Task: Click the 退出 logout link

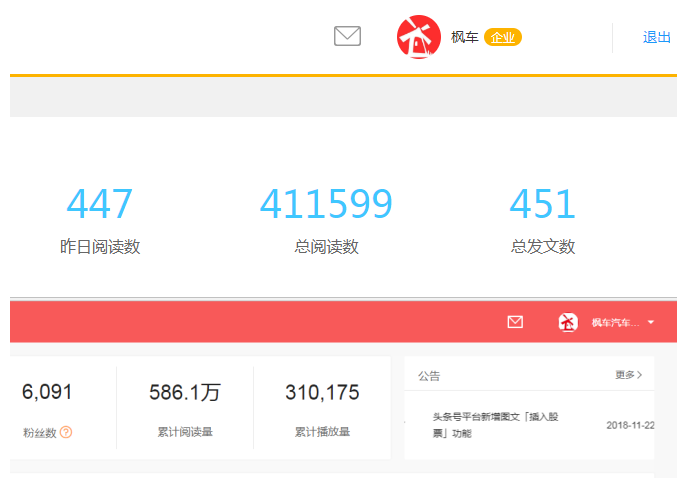Action: (656, 37)
